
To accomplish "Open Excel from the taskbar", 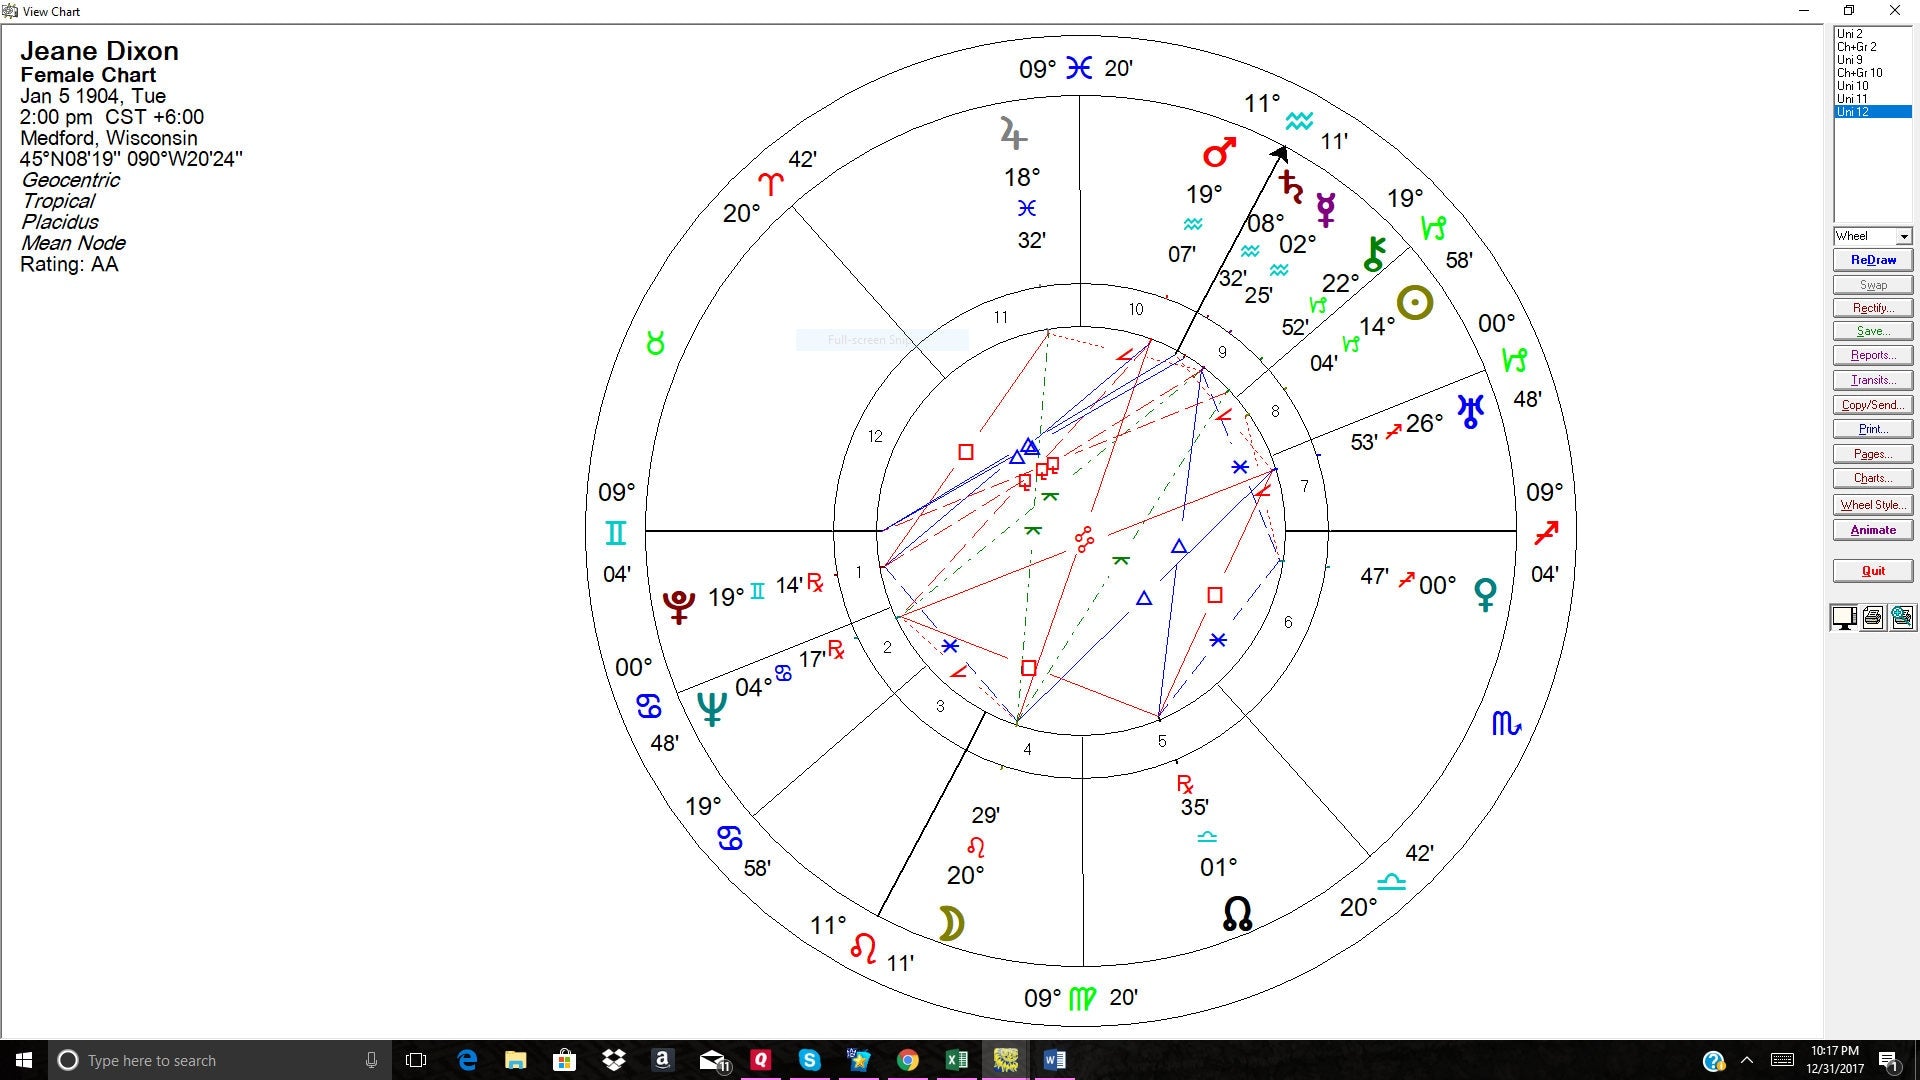I will pos(956,1060).
